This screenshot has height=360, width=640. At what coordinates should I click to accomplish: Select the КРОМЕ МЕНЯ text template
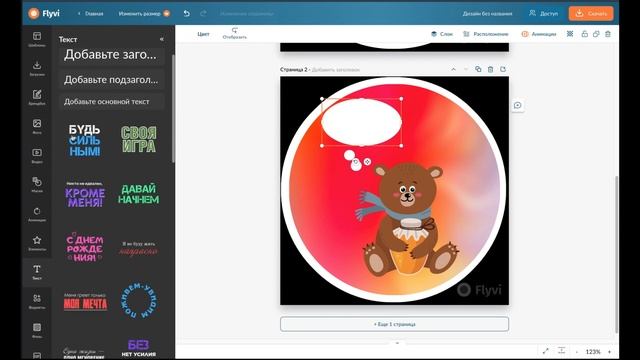tap(84, 195)
